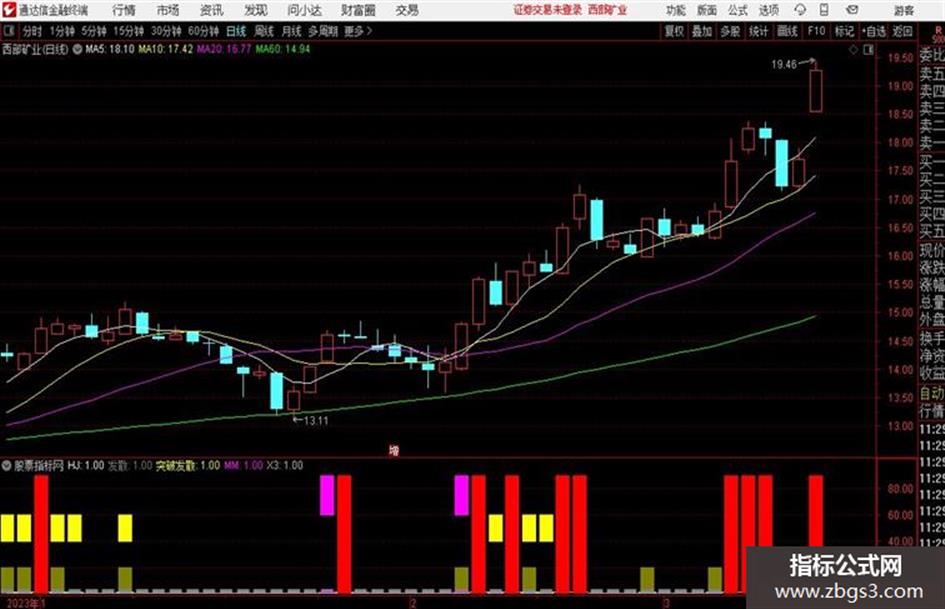Click the headset customer service icon
The width and height of the screenshot is (945, 609).
pyautogui.click(x=800, y=10)
